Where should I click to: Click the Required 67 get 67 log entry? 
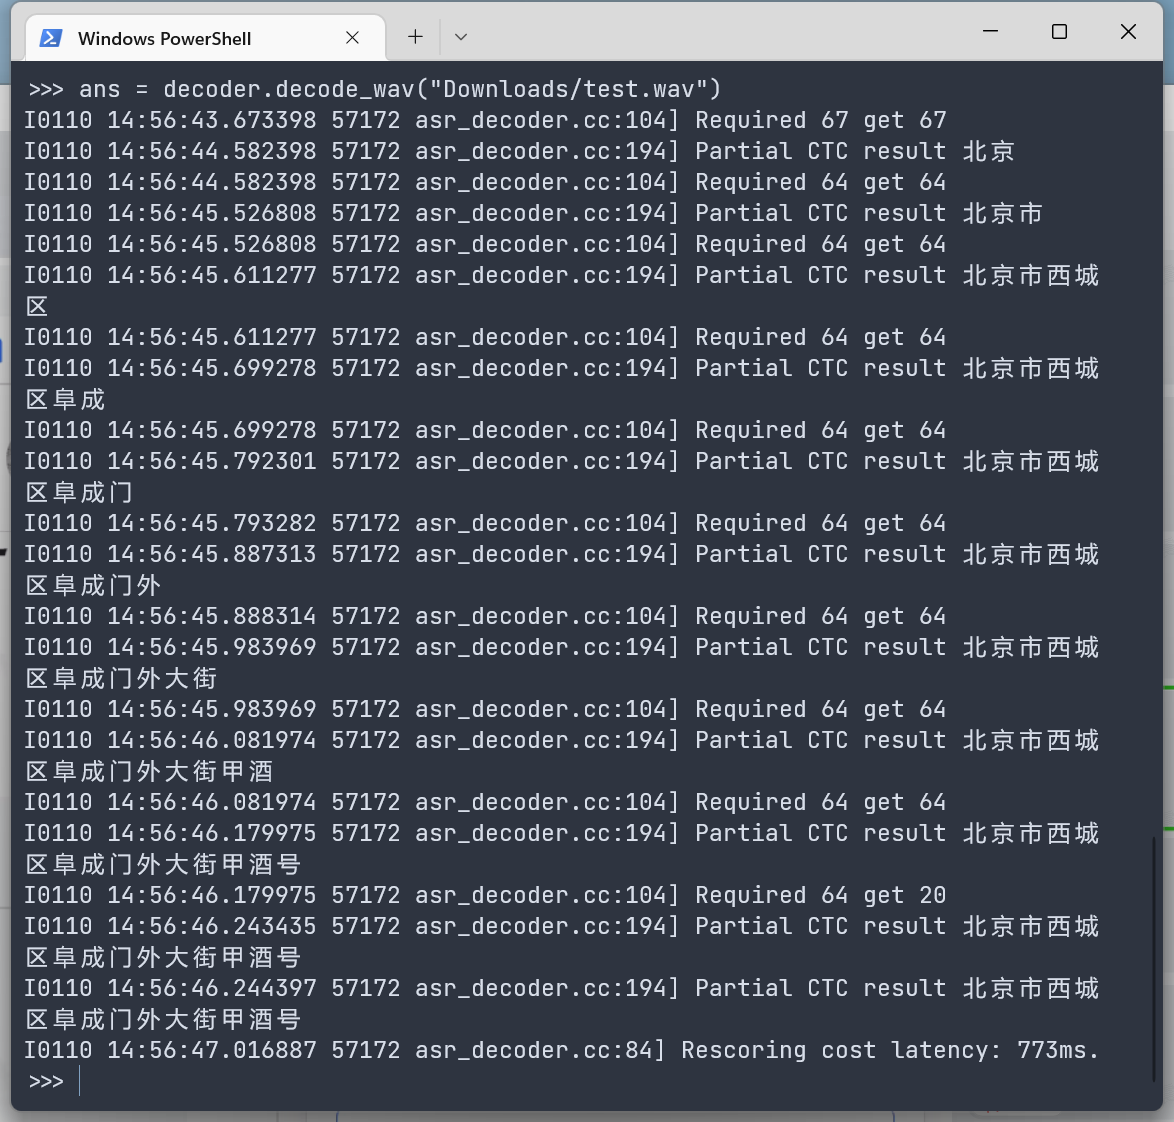[820, 120]
